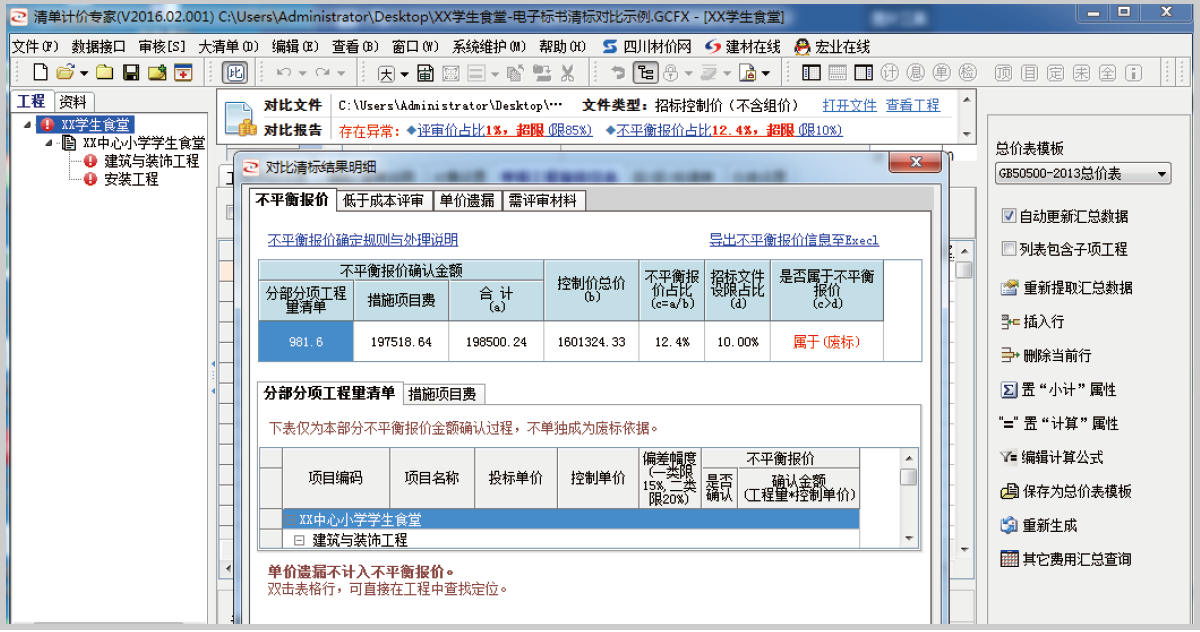The image size is (1200, 632).
Task: Toggle the 比 compare toolbar button
Action: pos(234,73)
